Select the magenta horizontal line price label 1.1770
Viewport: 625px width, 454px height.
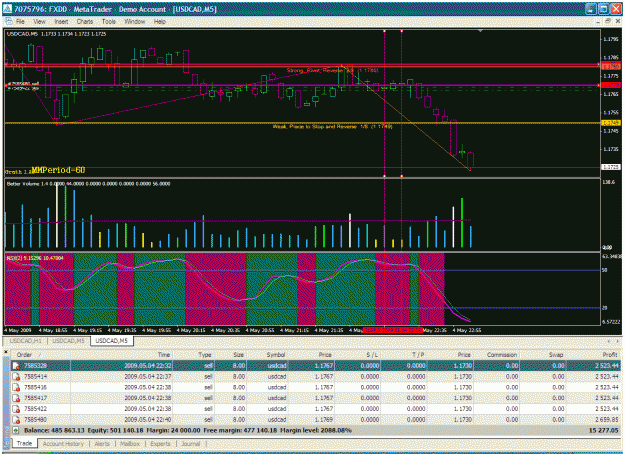pyautogui.click(x=611, y=85)
